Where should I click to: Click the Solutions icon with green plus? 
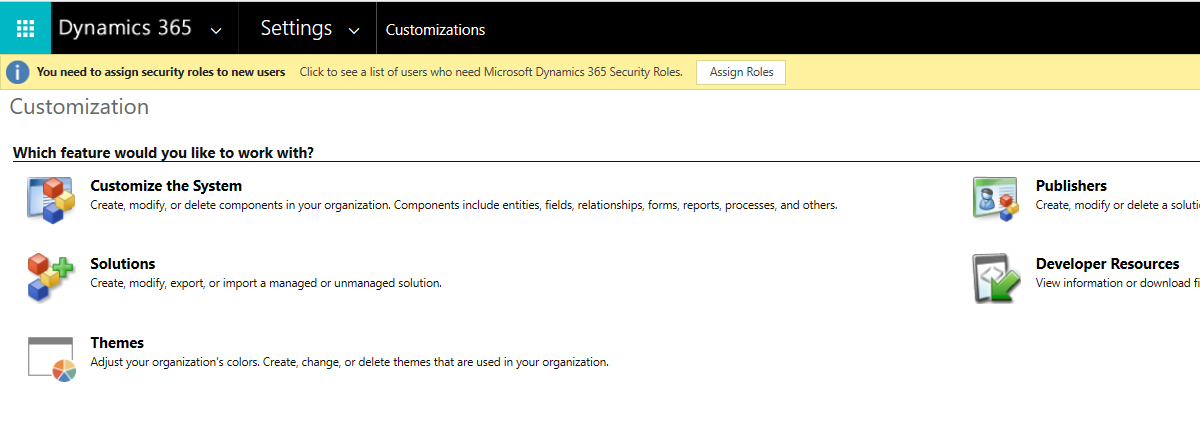(x=51, y=276)
